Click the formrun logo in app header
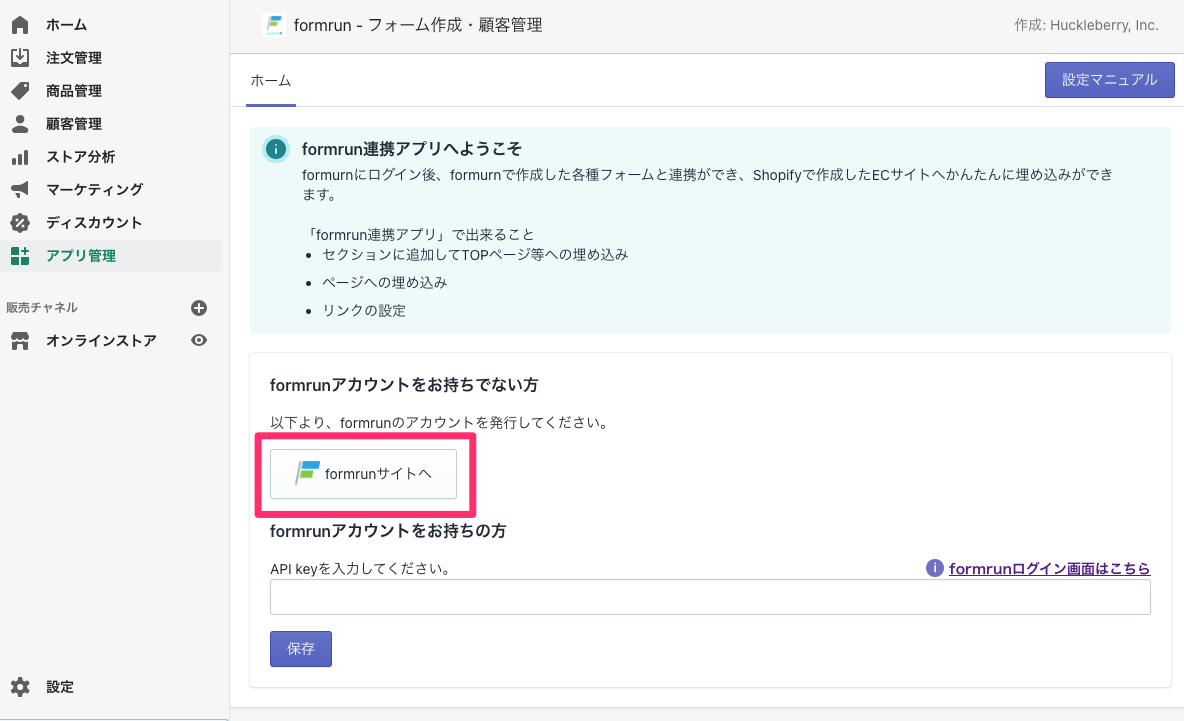This screenshot has height=721, width=1184. coord(273,25)
